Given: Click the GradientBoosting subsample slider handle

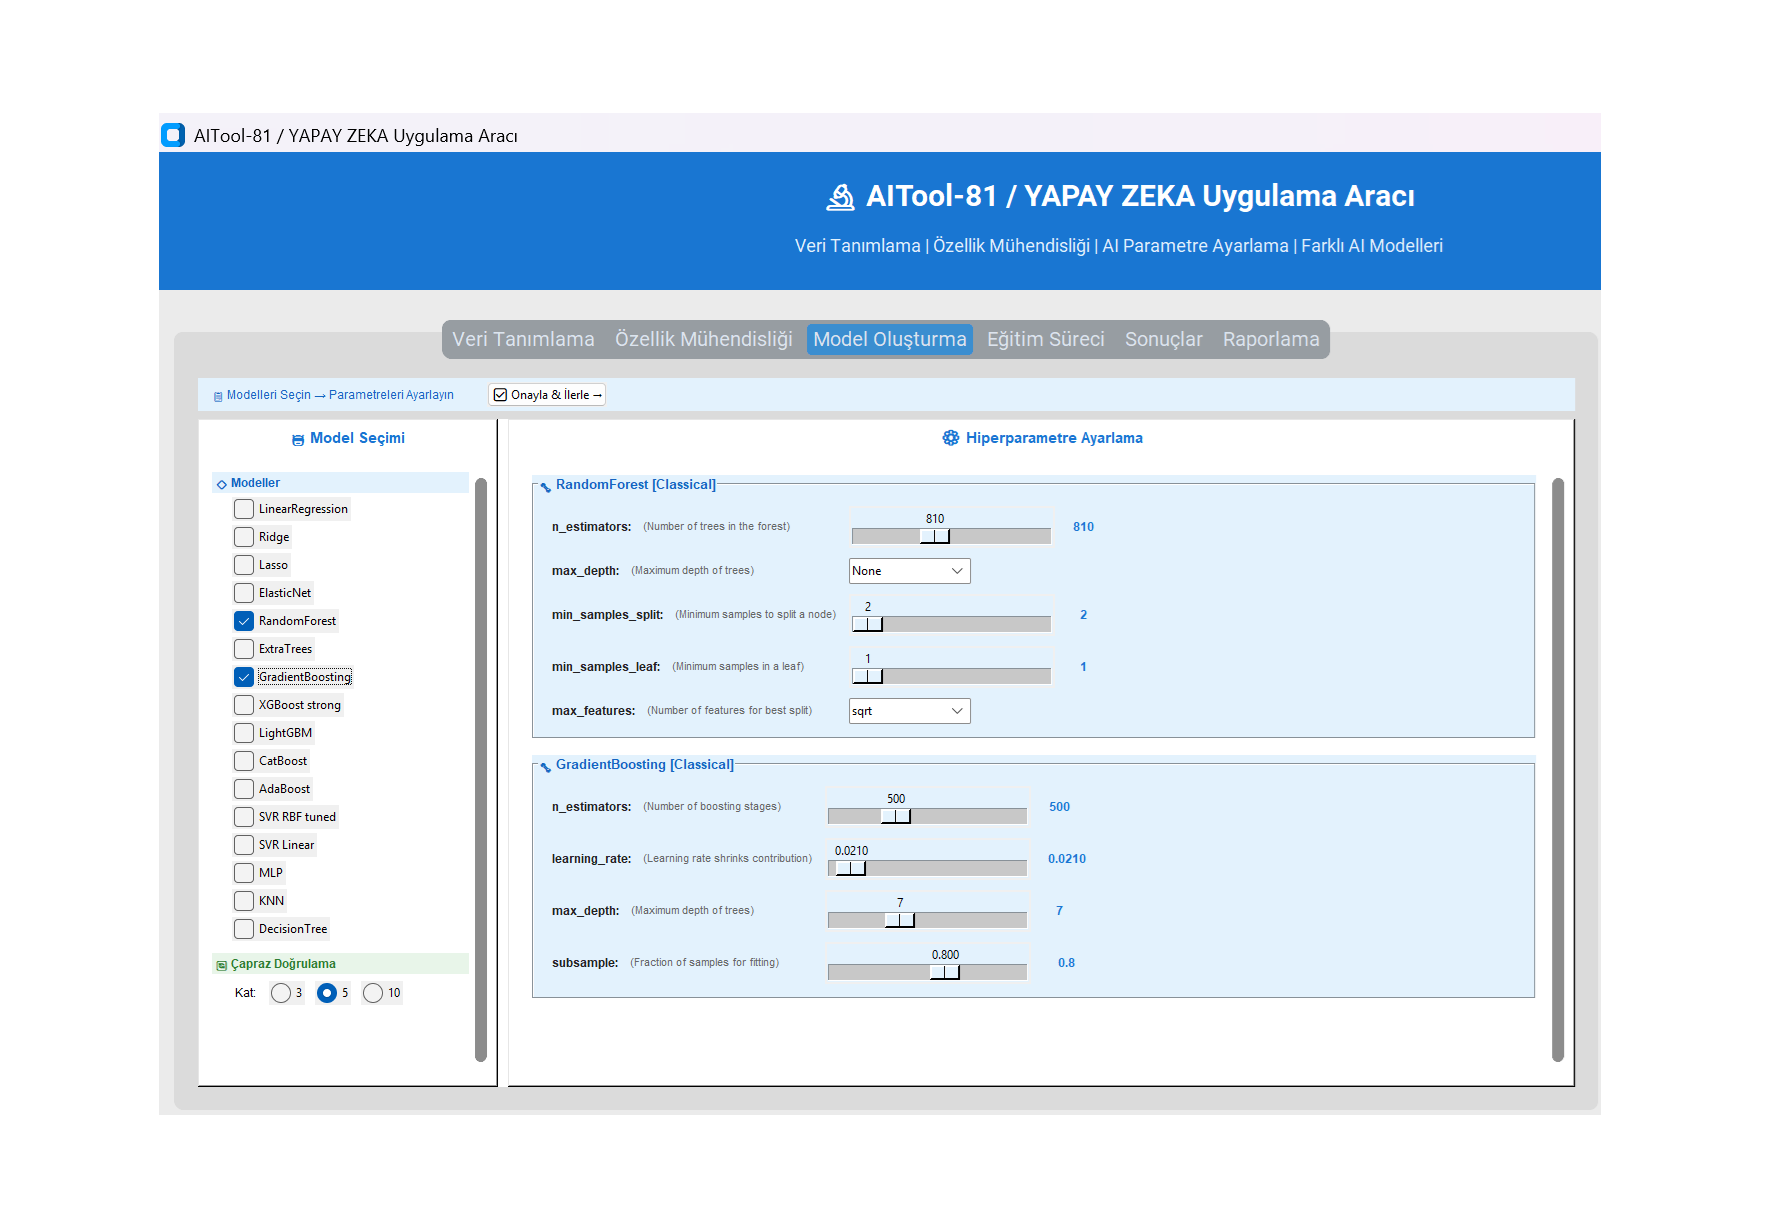Looking at the screenshot, I should pyautogui.click(x=945, y=972).
